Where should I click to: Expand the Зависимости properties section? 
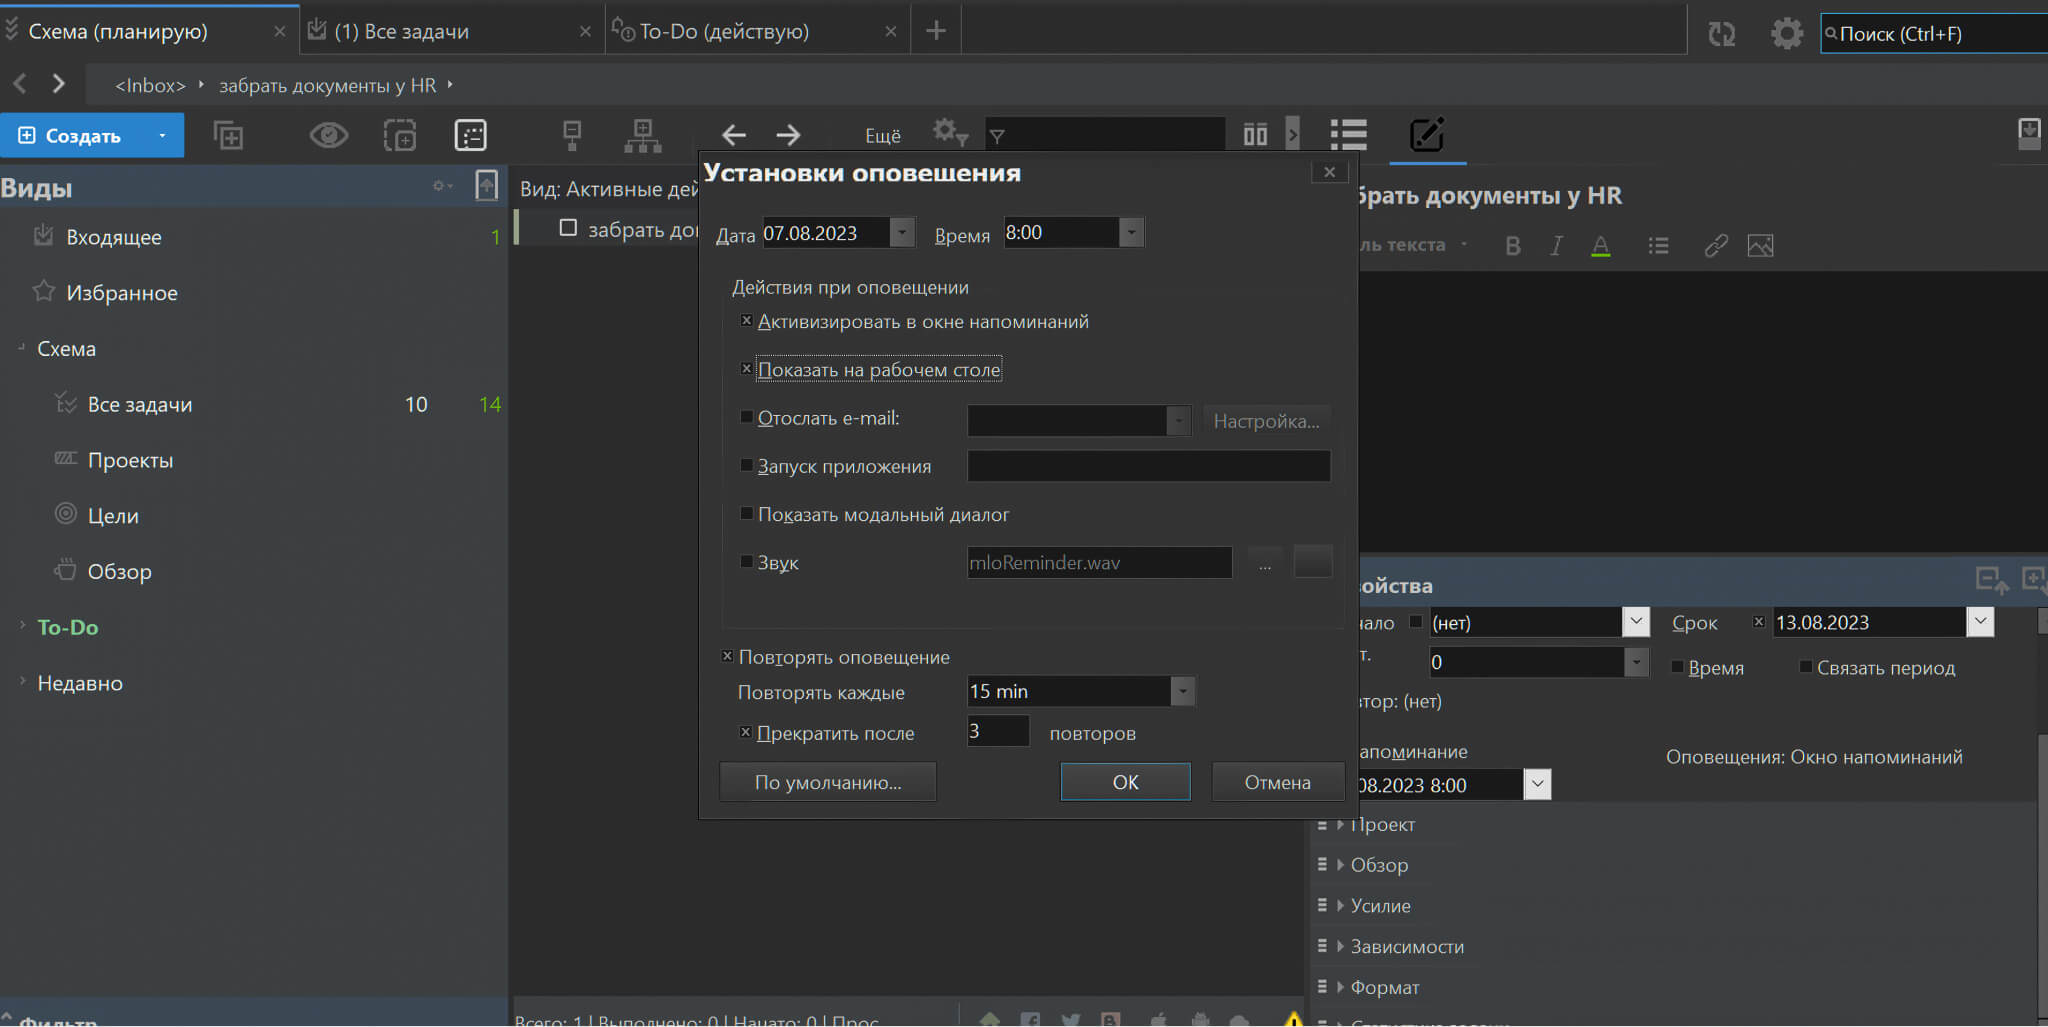[x=1340, y=946]
